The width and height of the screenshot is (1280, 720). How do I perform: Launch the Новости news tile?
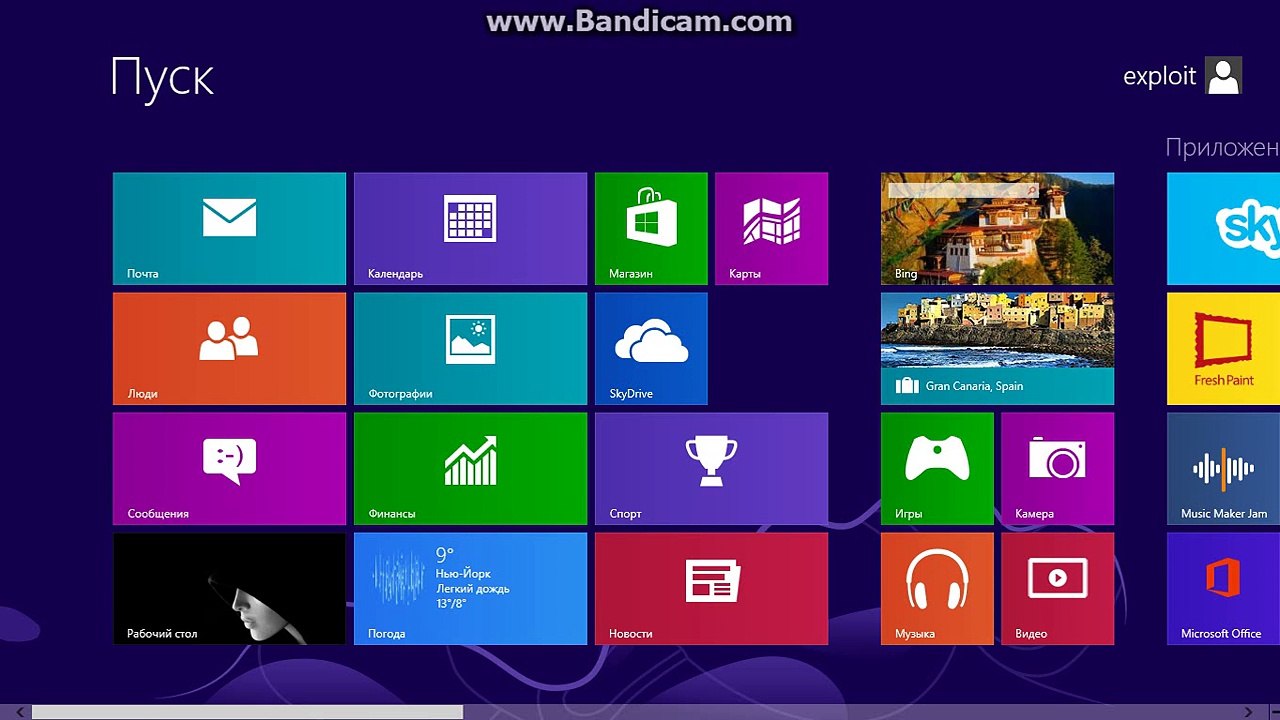[x=711, y=589]
